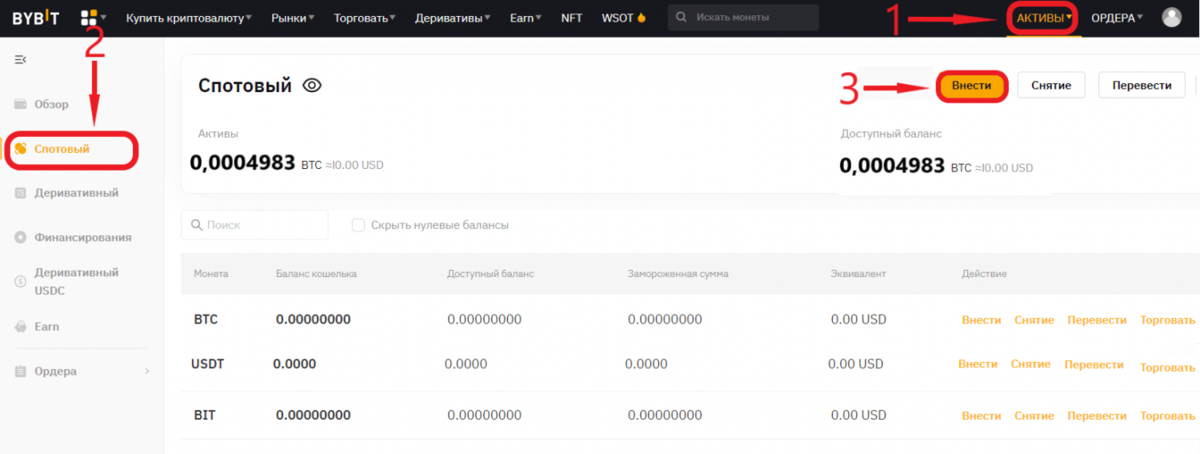Focus the Искать монеты search field

tap(743, 18)
